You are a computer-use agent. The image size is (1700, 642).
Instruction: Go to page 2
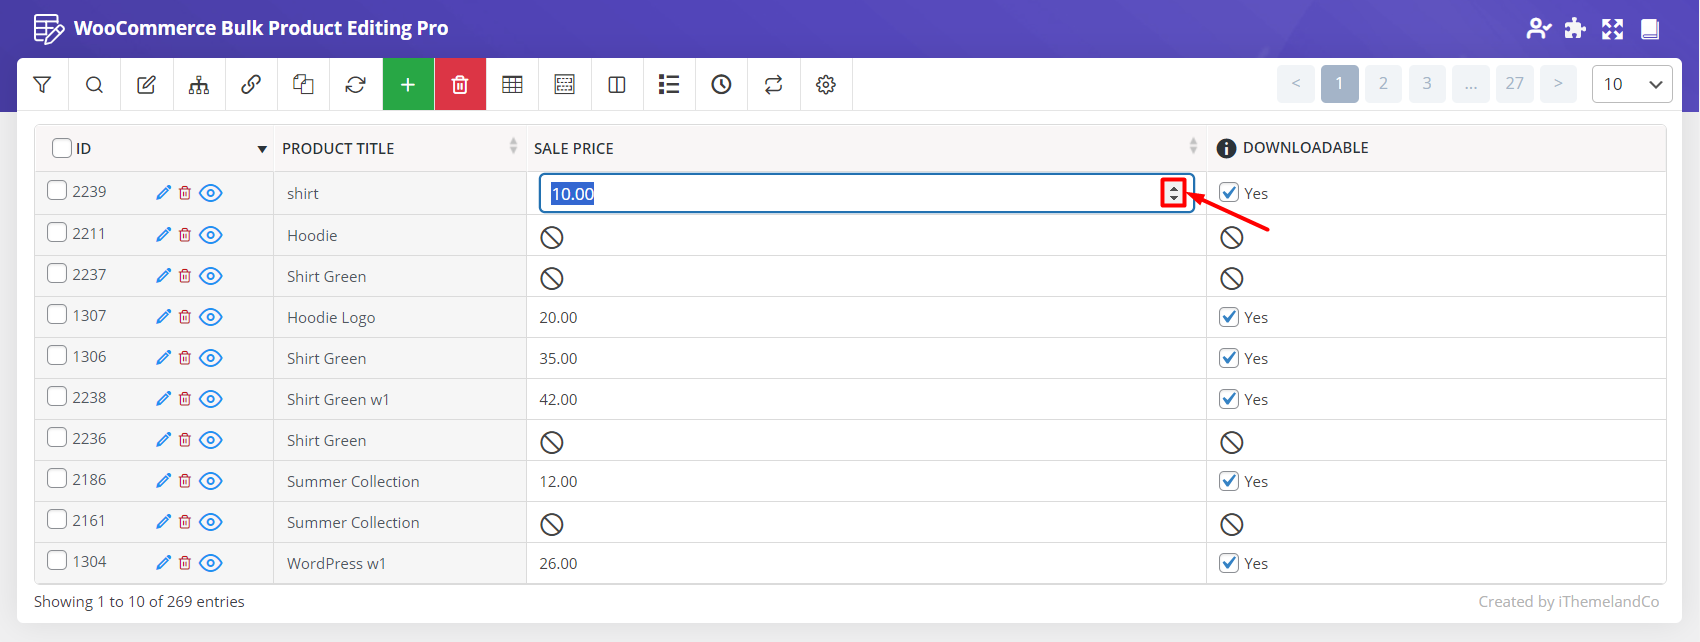coord(1383,84)
